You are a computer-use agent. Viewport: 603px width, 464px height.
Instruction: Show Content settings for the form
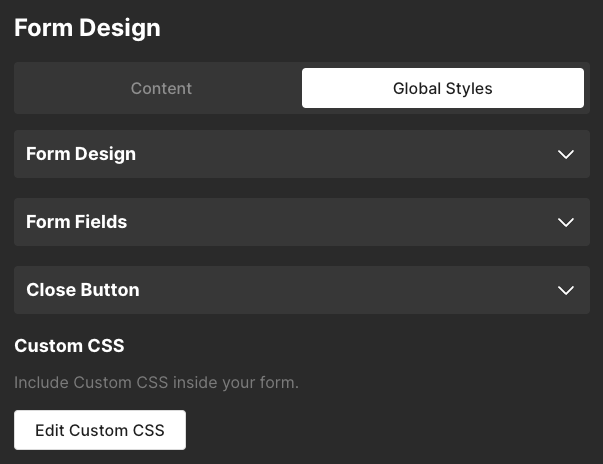point(161,88)
